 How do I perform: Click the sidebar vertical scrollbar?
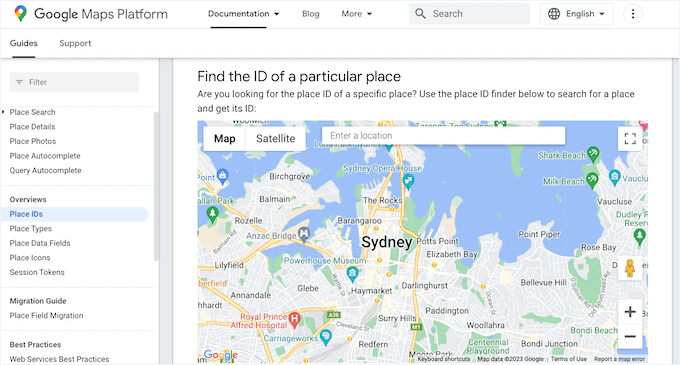coord(156,186)
